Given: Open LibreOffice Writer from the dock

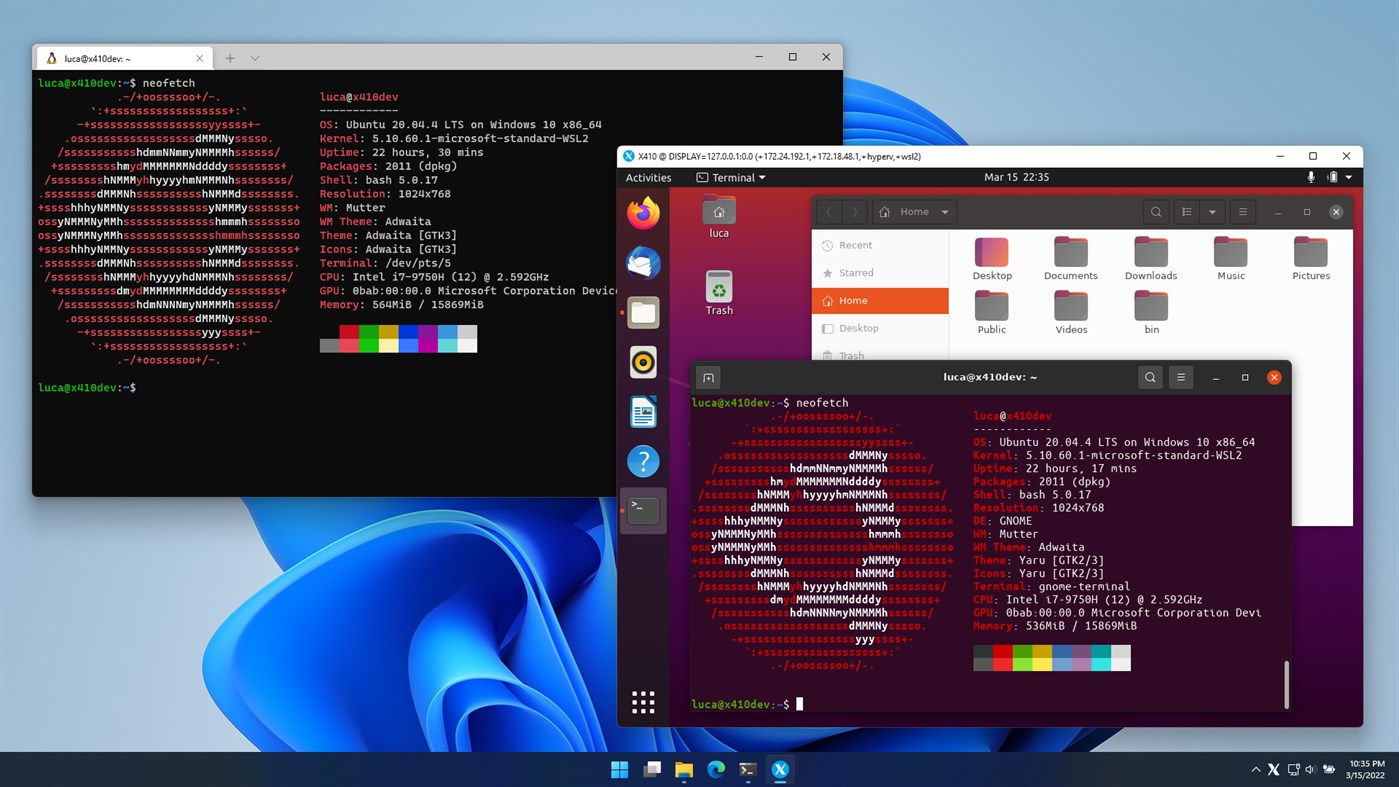Looking at the screenshot, I should [643, 412].
